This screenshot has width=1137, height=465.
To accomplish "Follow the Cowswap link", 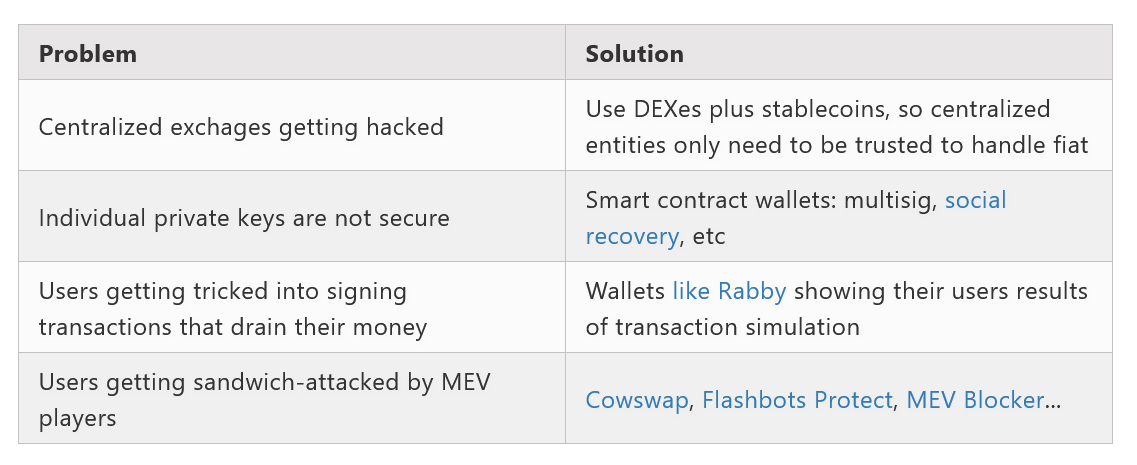I will tap(637, 400).
